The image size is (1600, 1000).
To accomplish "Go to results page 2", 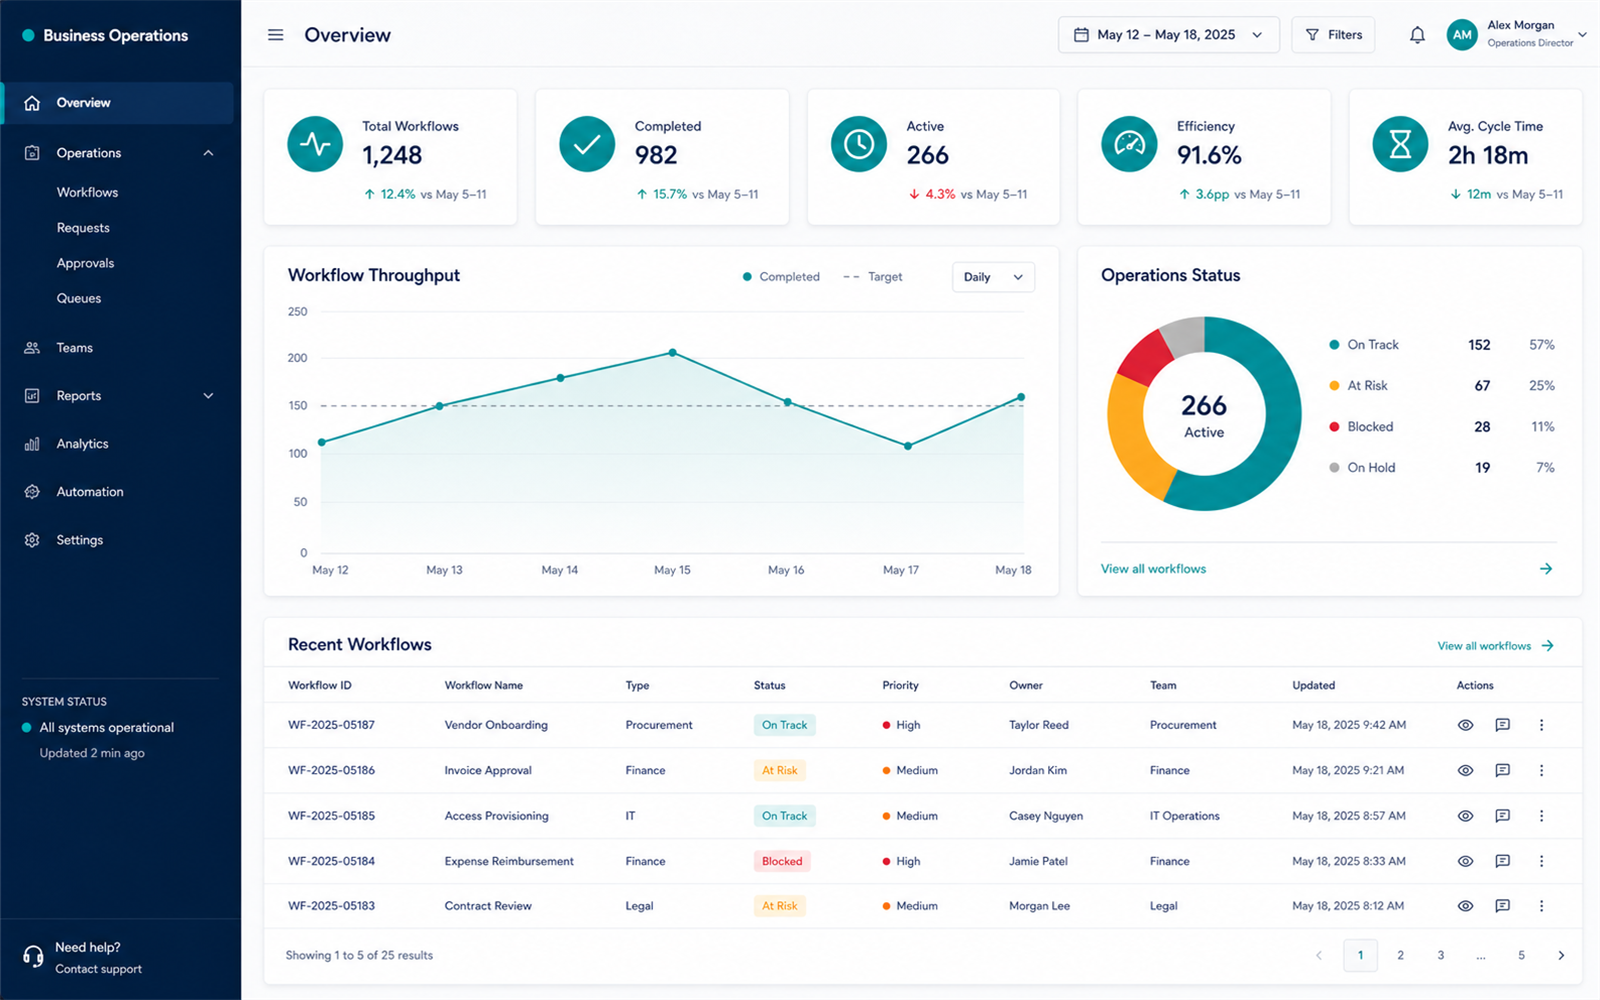I will 1400,956.
